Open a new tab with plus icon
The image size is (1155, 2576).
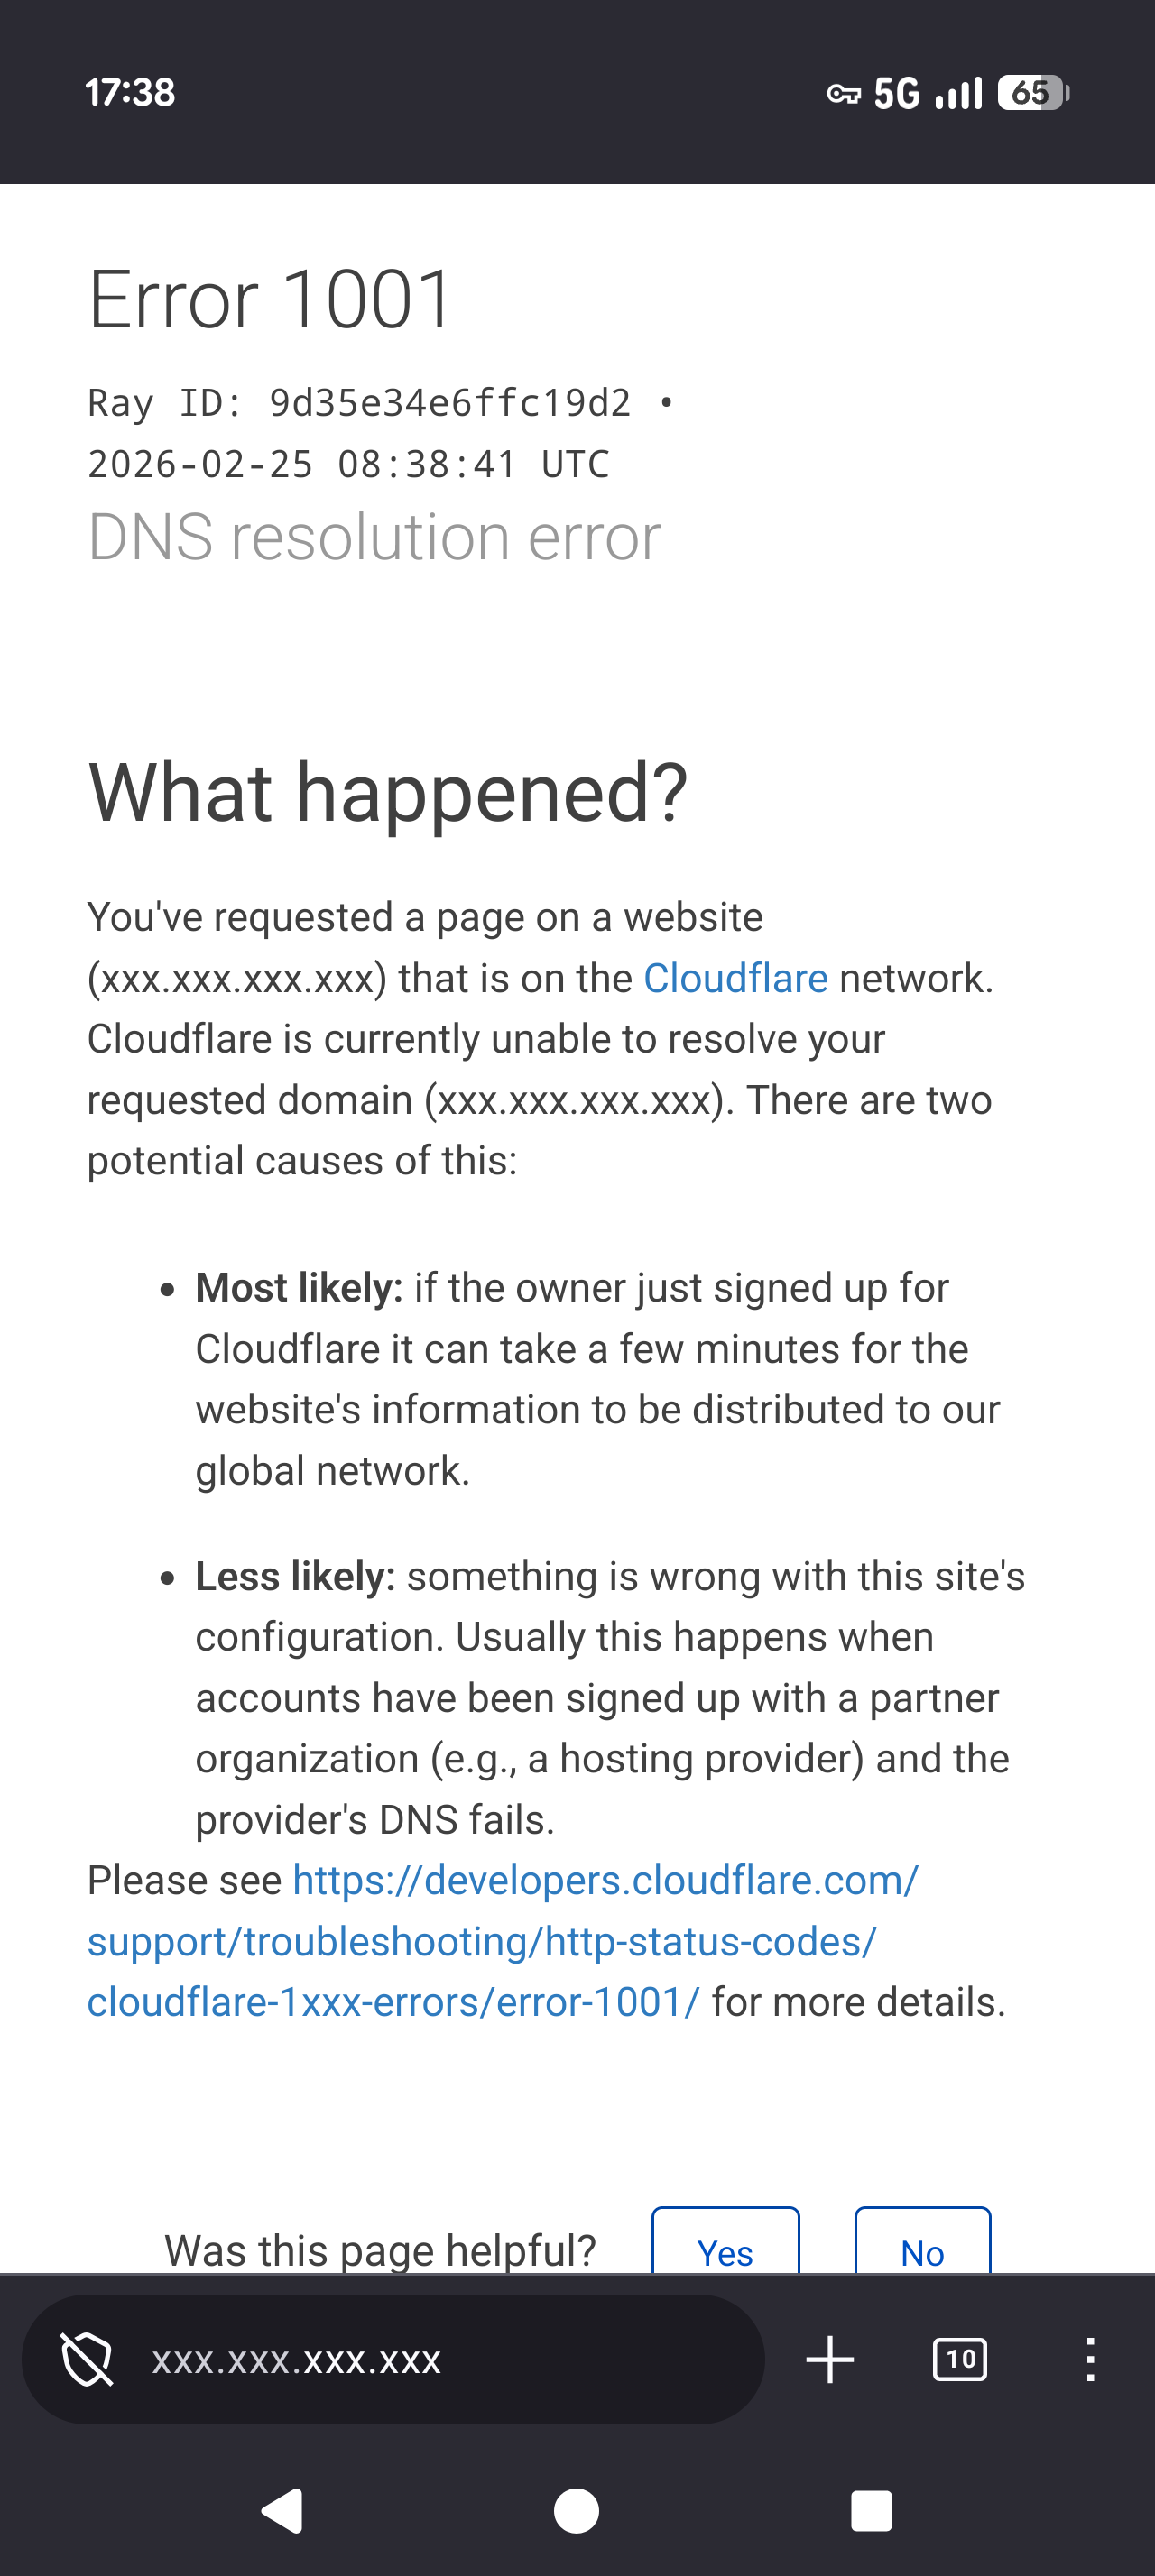(829, 2360)
